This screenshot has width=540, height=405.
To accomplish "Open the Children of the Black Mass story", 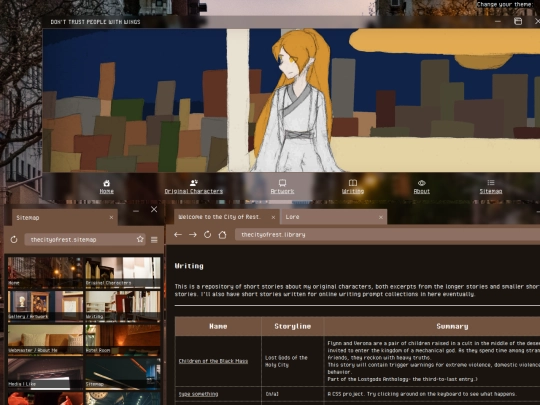I will pyautogui.click(x=213, y=361).
